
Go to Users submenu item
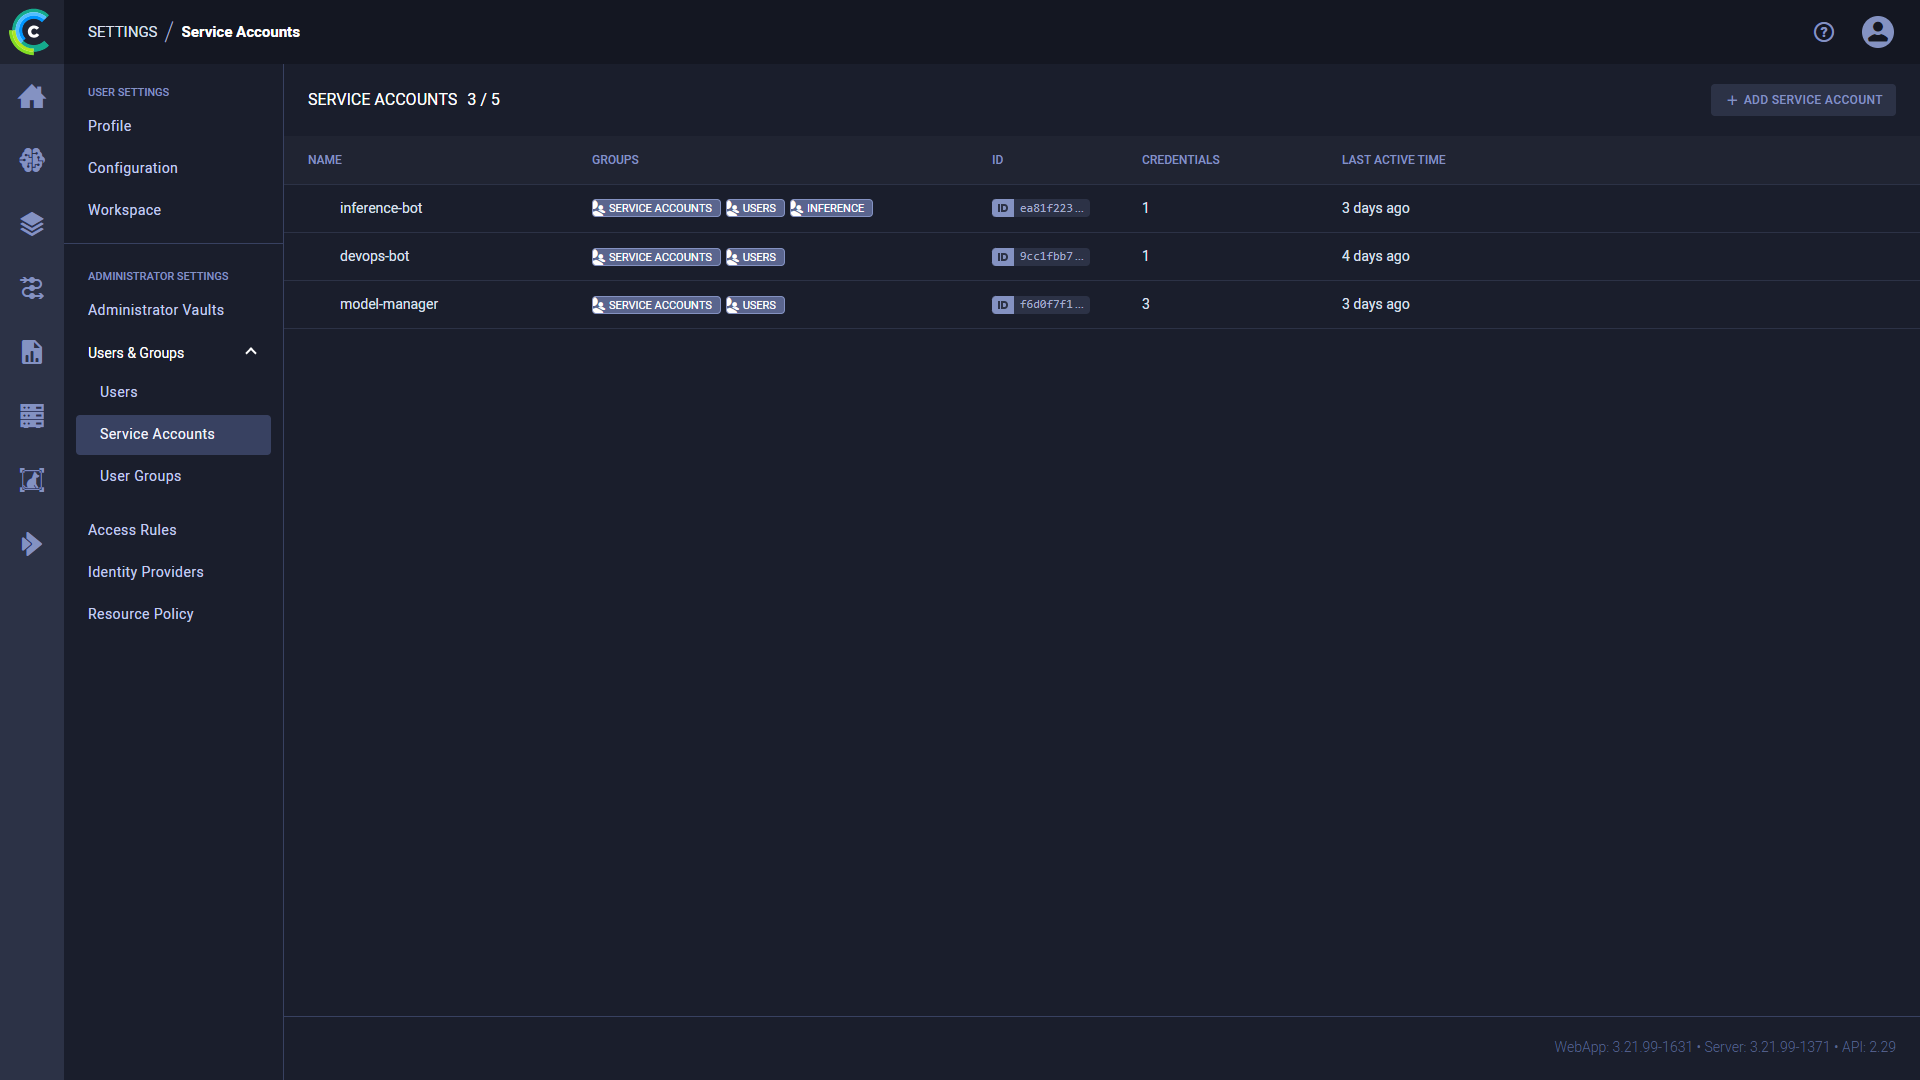118,392
